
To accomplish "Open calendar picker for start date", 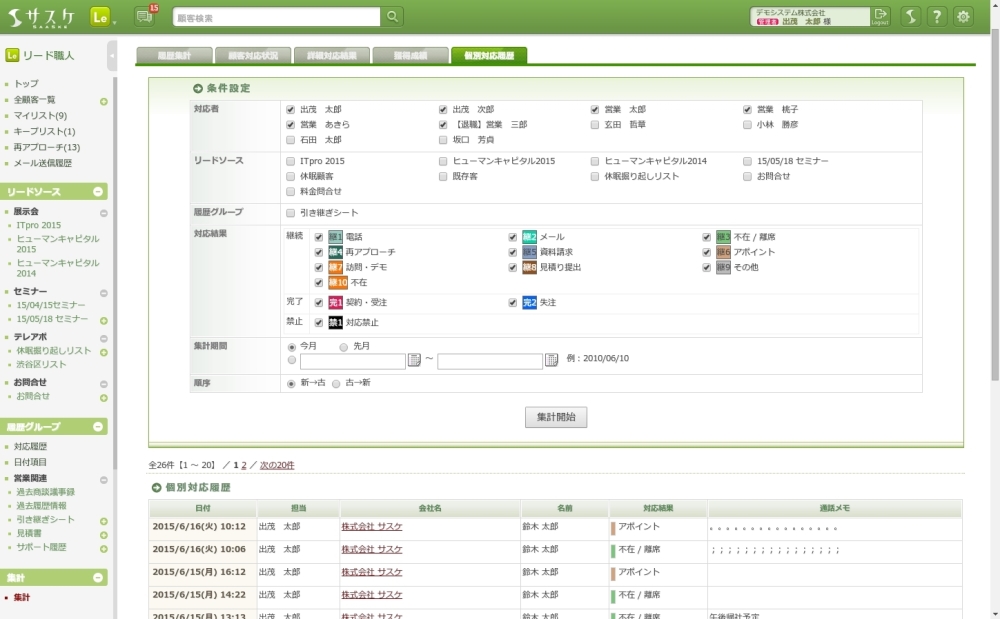I will 415,360.
